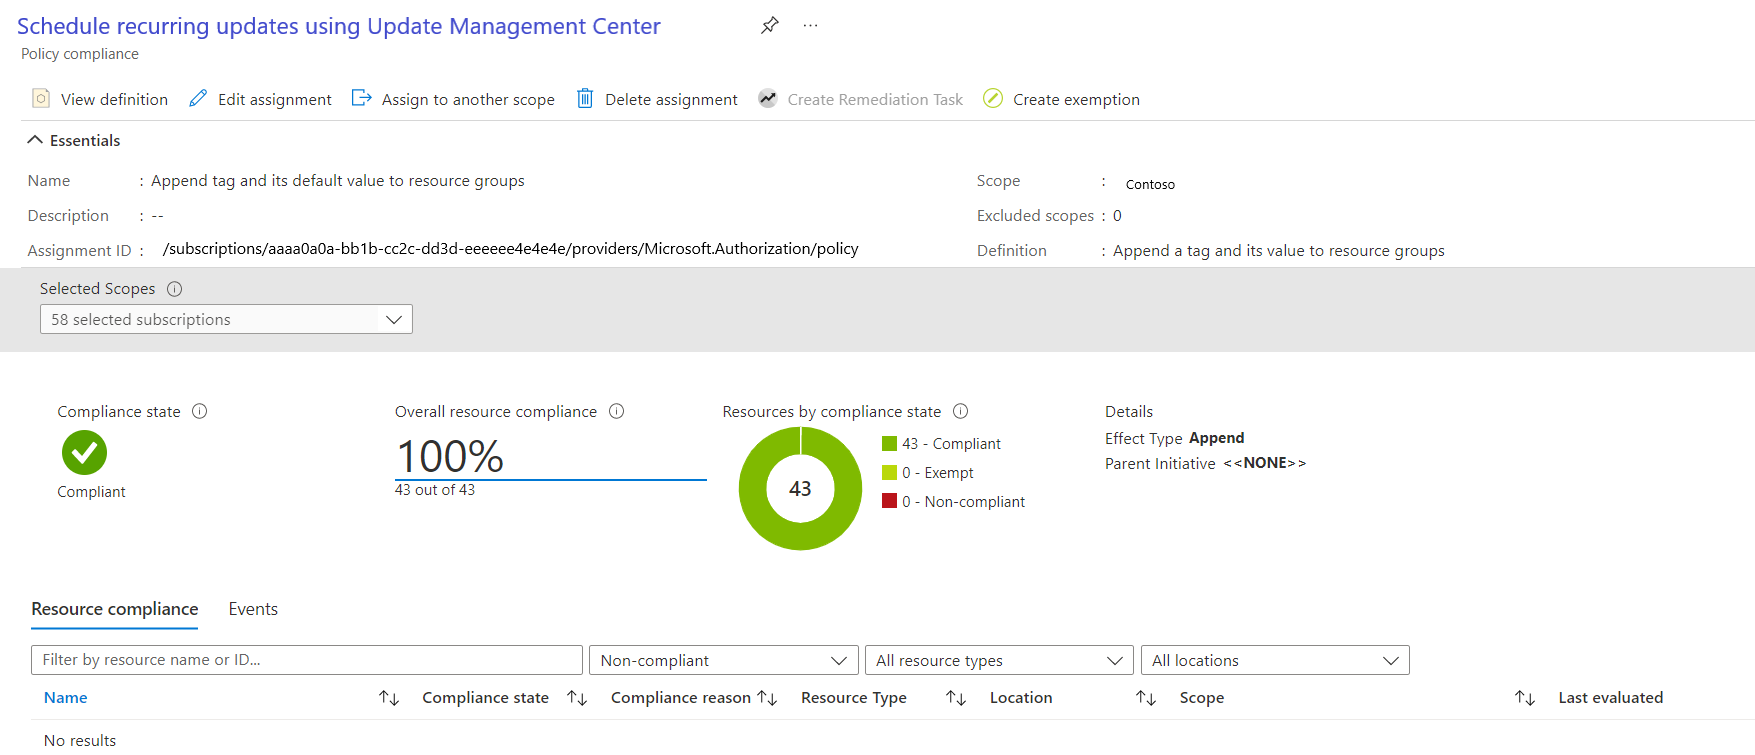
Task: Open the All locations dropdown
Action: 1274,660
